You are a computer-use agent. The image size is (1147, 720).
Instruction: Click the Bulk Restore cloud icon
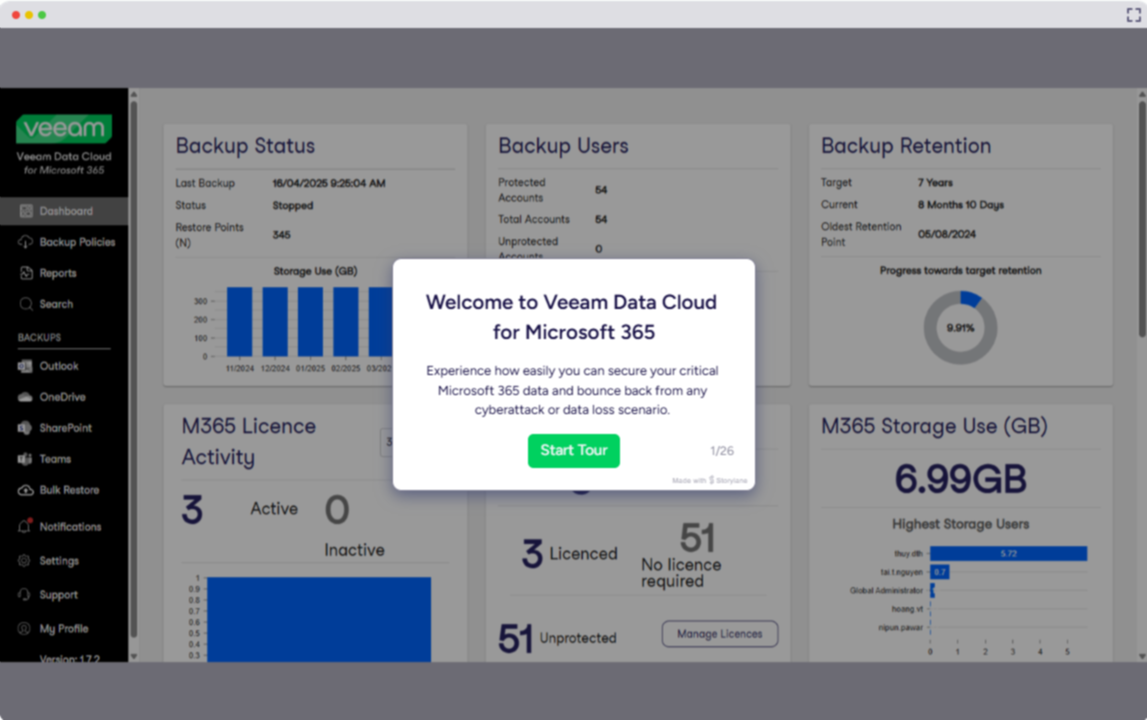point(26,490)
